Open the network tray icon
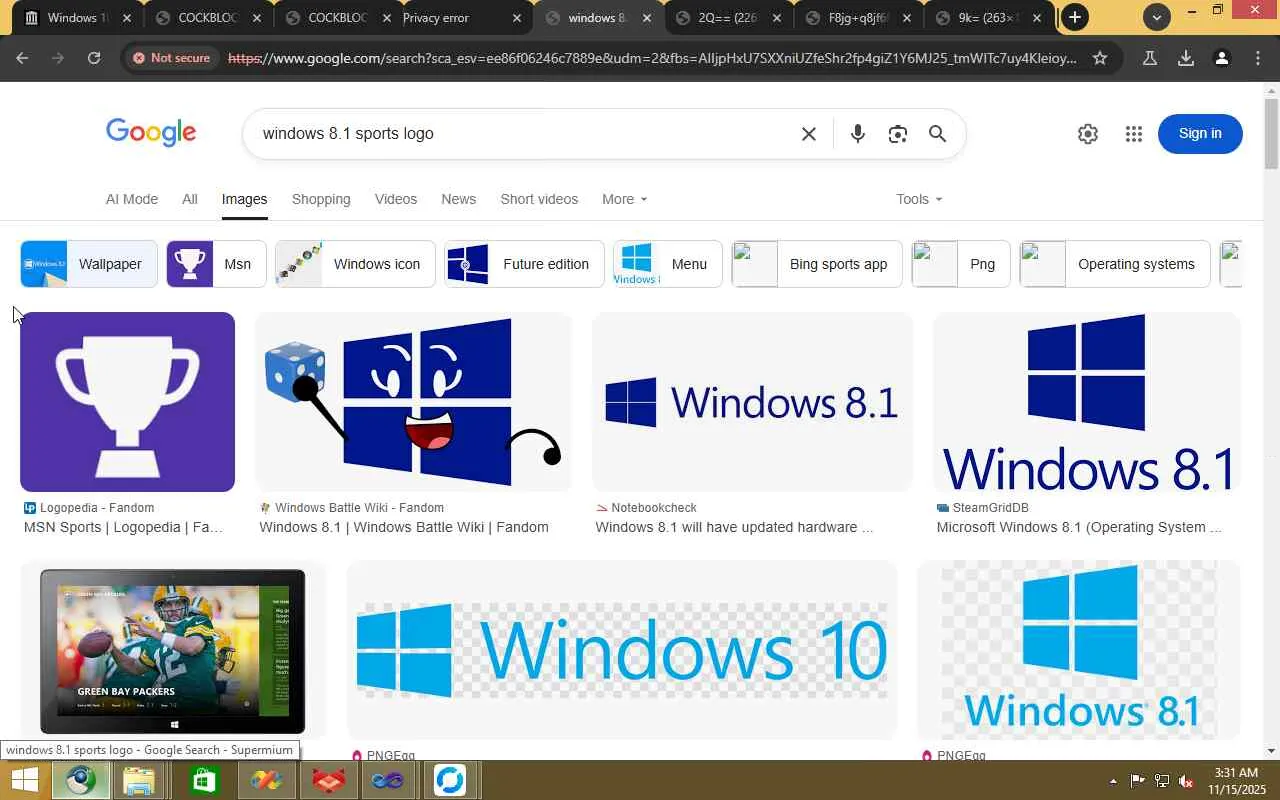Image resolution: width=1280 pixels, height=800 pixels. pos(1162,781)
